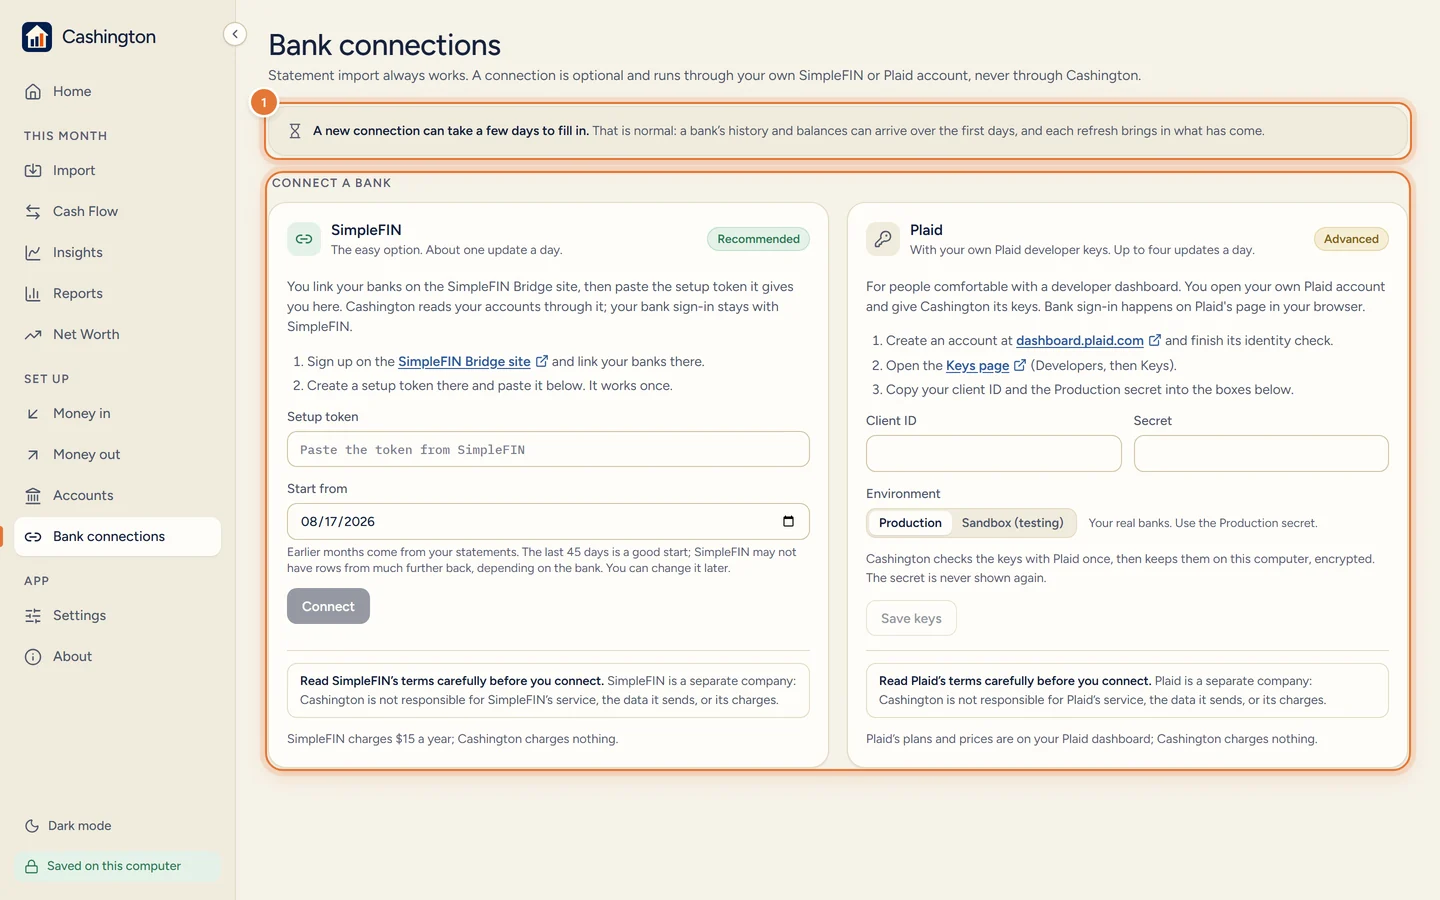Click the Reports bar chart icon

click(33, 293)
